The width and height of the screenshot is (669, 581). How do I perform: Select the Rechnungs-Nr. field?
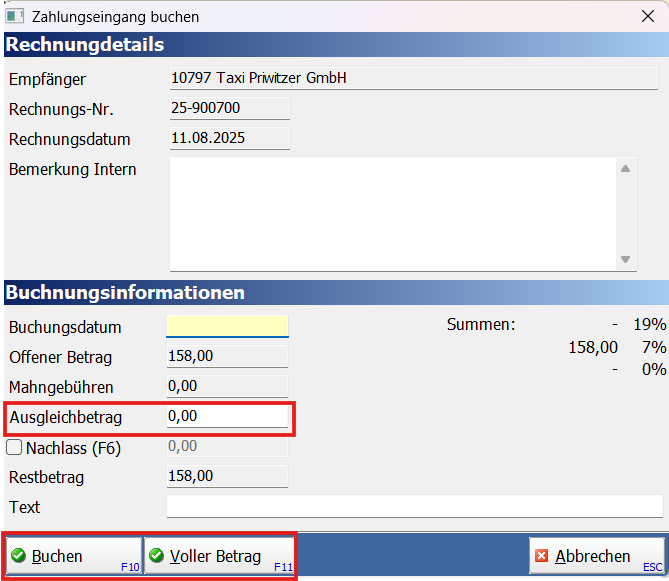[228, 109]
